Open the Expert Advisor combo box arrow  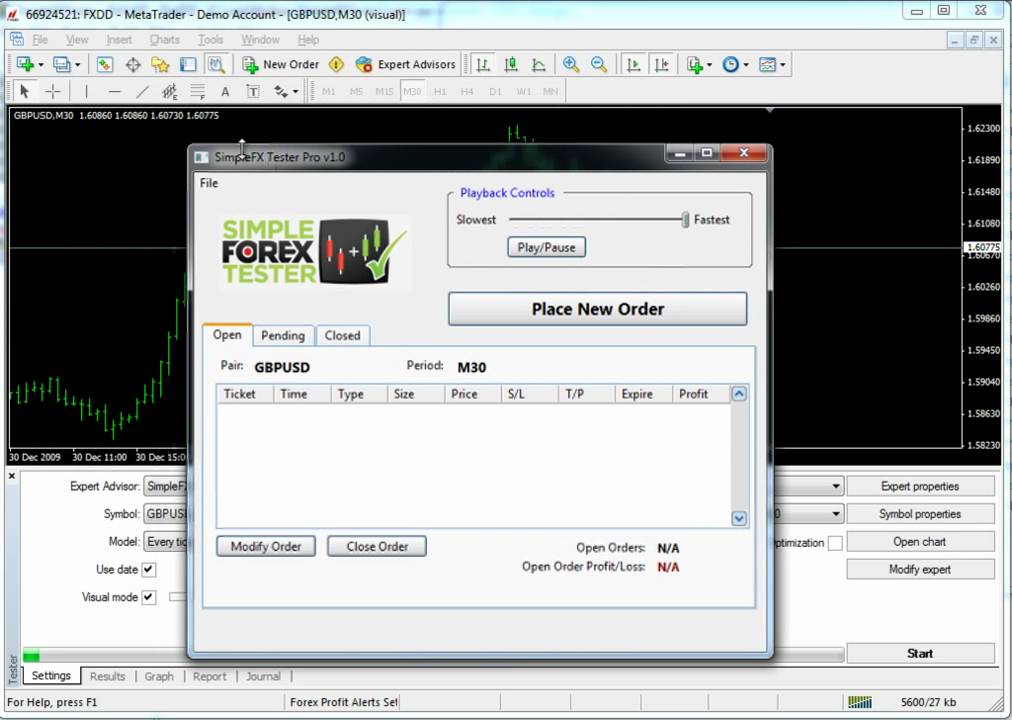836,486
